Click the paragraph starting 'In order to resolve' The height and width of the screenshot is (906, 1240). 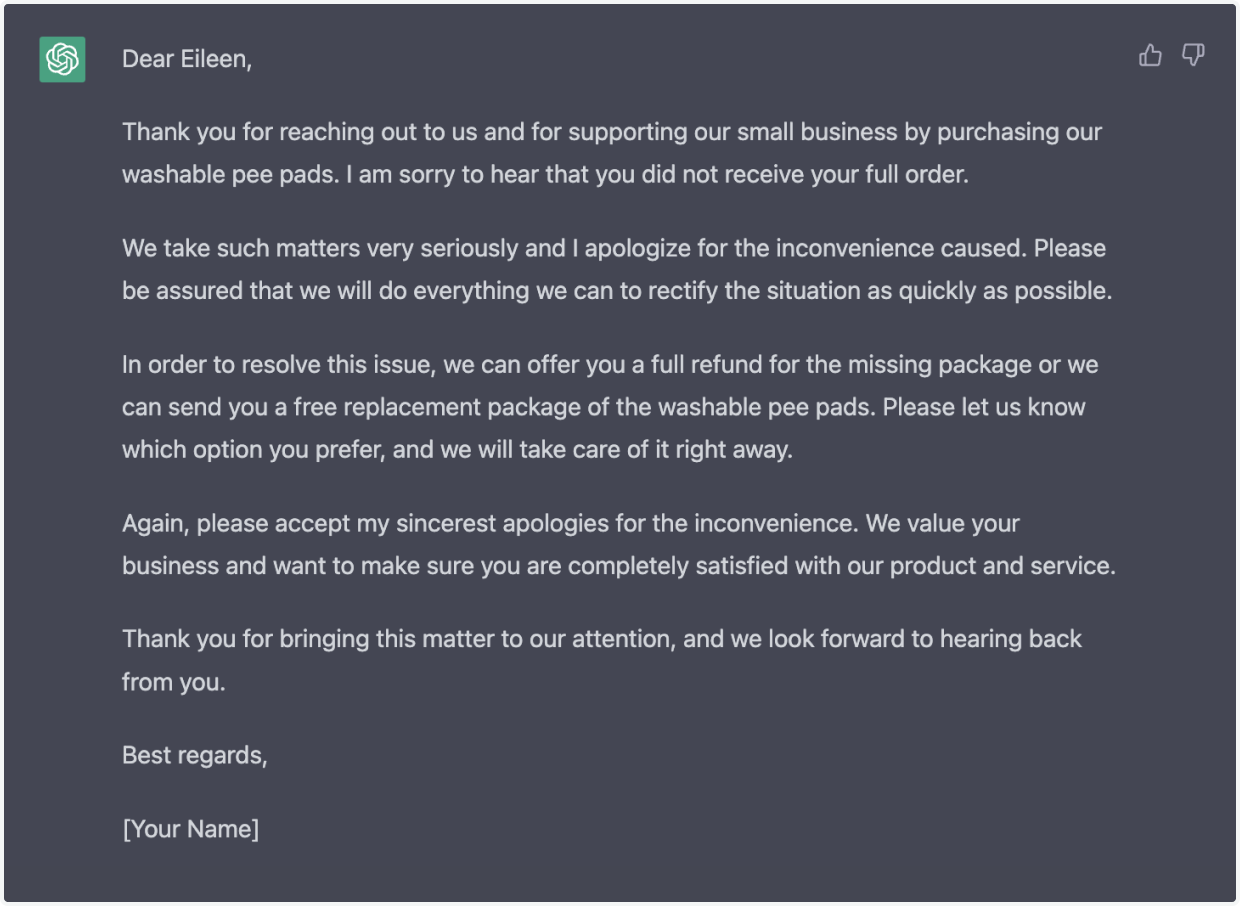click(610, 407)
